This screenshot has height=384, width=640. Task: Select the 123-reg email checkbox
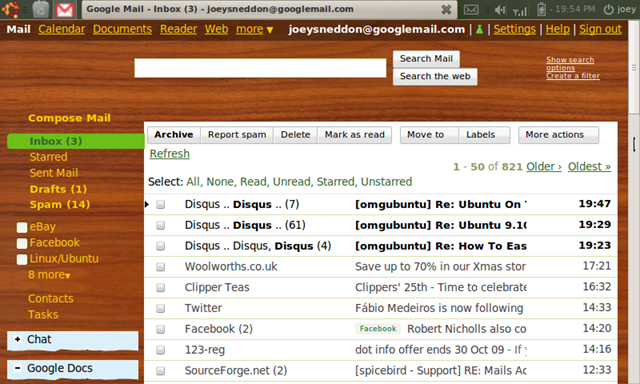[x=160, y=350]
